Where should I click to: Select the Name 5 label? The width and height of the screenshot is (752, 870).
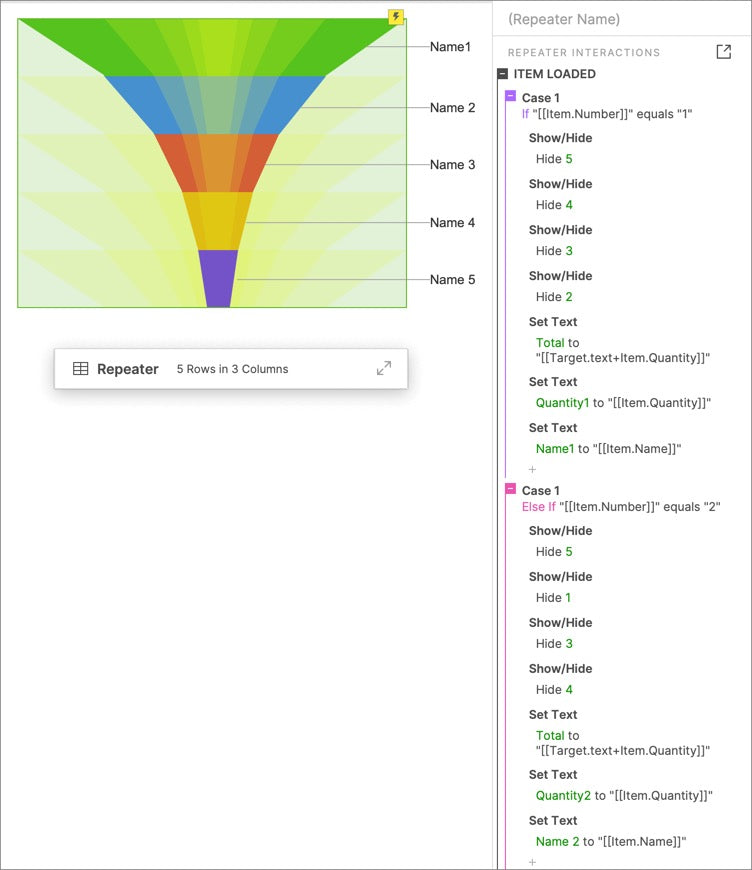452,280
